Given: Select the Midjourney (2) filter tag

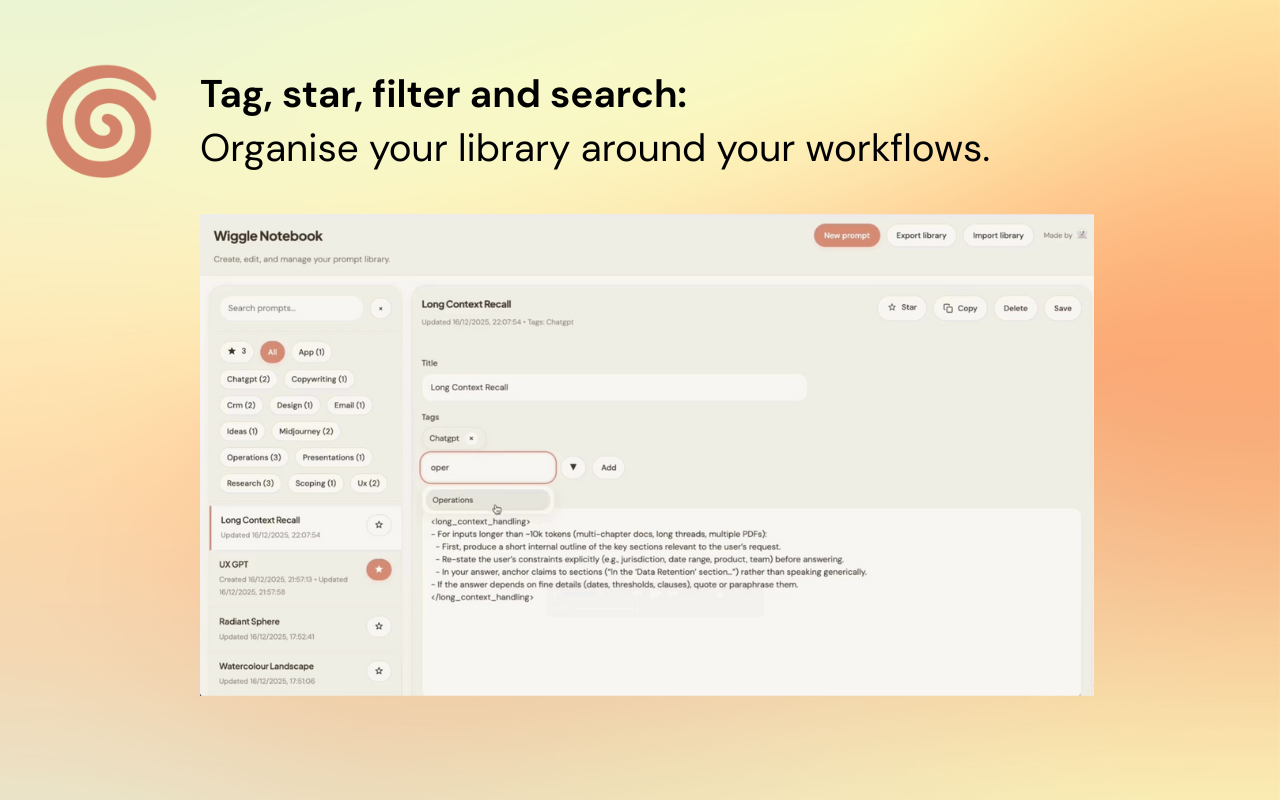Looking at the screenshot, I should pos(305,431).
